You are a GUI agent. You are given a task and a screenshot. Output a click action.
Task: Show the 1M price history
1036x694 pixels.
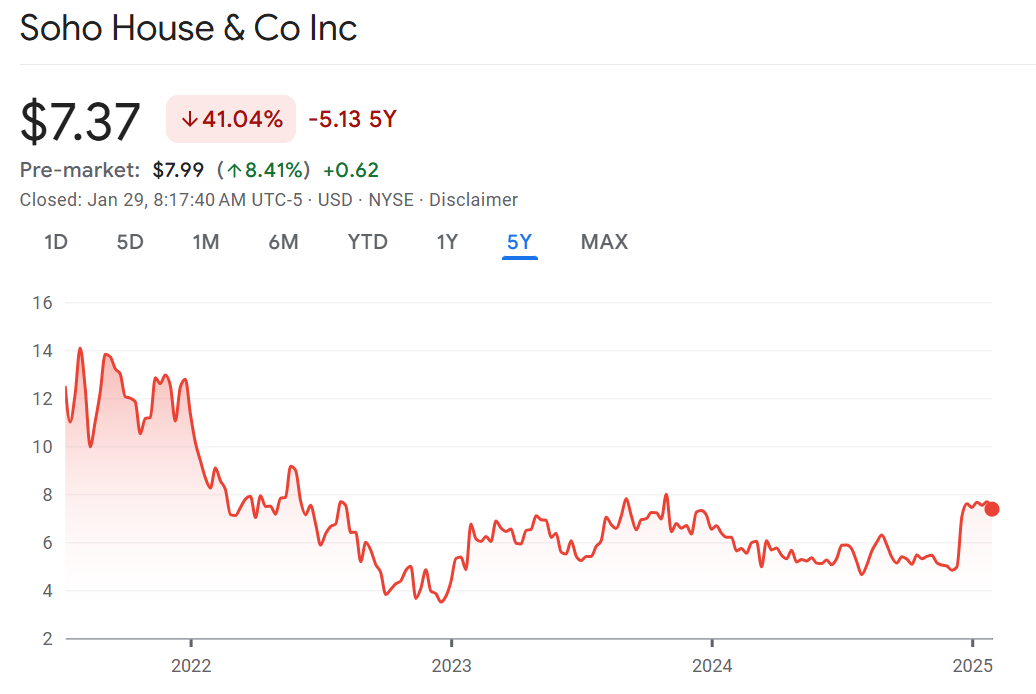click(x=206, y=241)
